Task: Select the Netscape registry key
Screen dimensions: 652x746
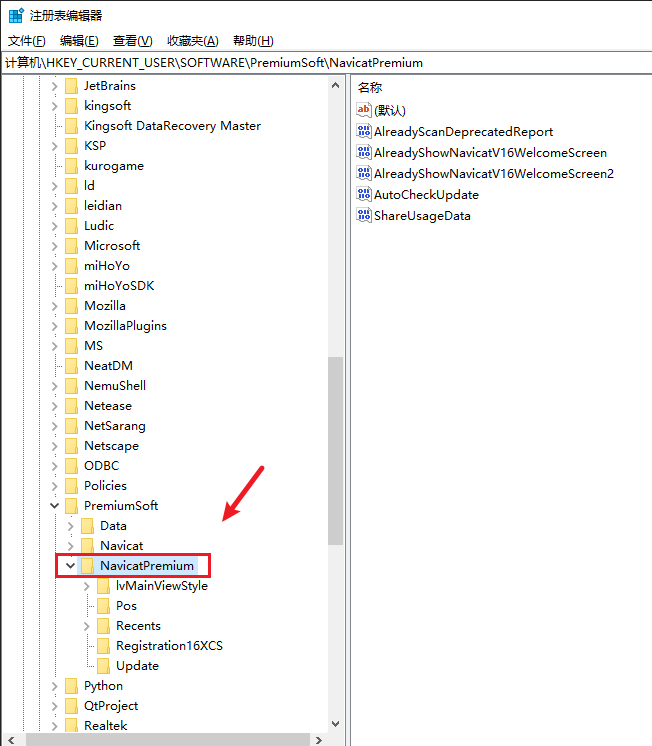Action: coord(111,446)
